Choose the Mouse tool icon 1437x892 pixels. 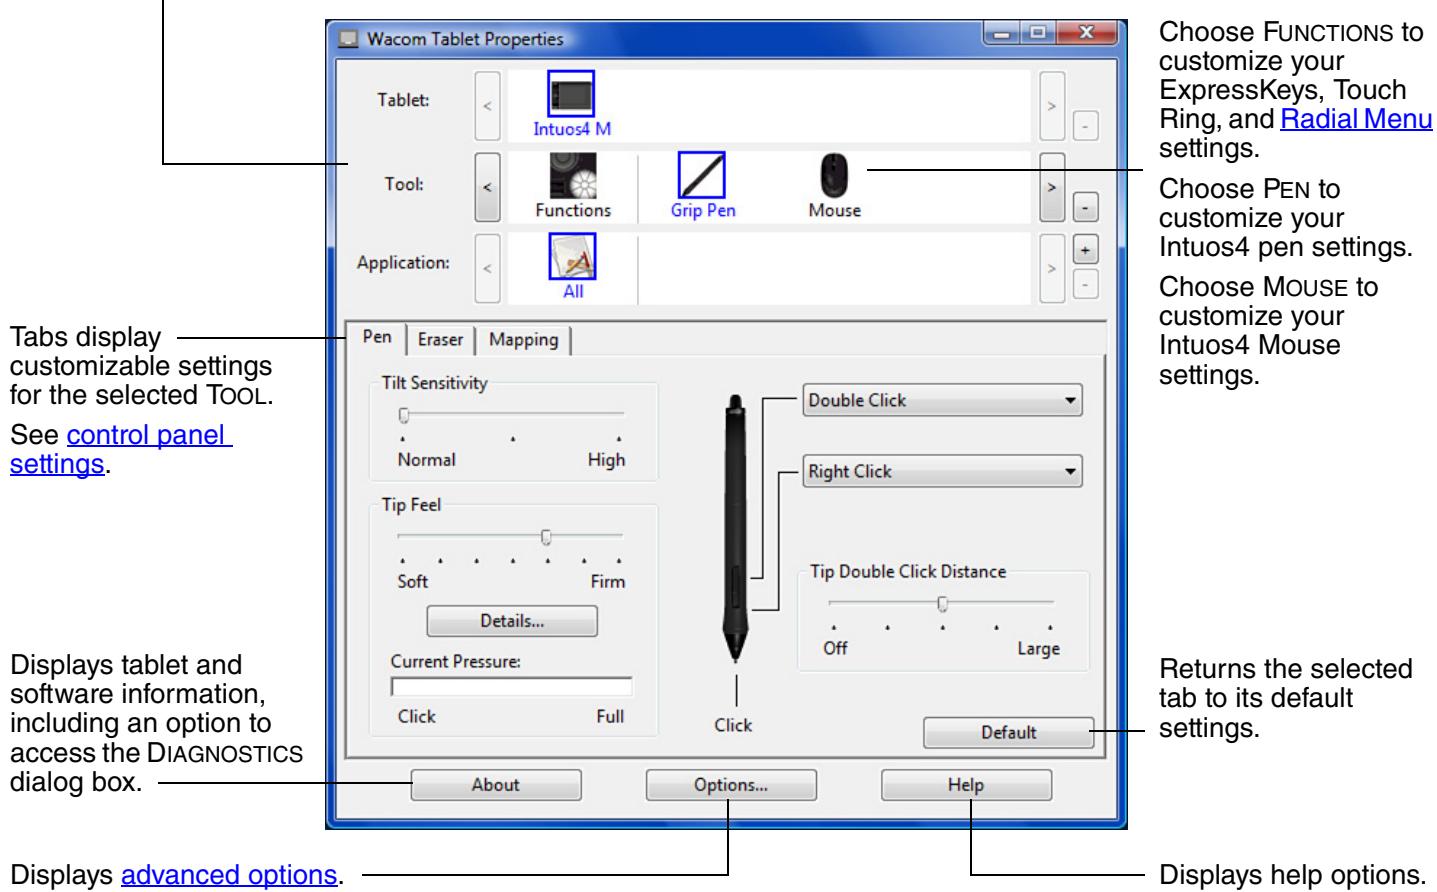click(834, 176)
